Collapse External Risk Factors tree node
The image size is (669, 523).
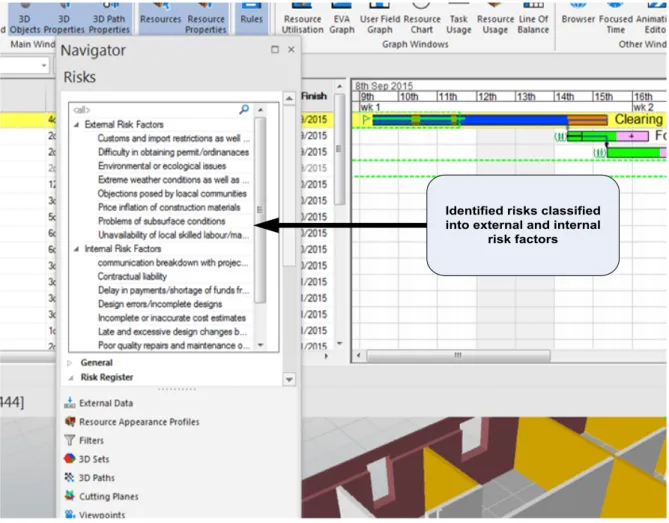pyautogui.click(x=77, y=125)
